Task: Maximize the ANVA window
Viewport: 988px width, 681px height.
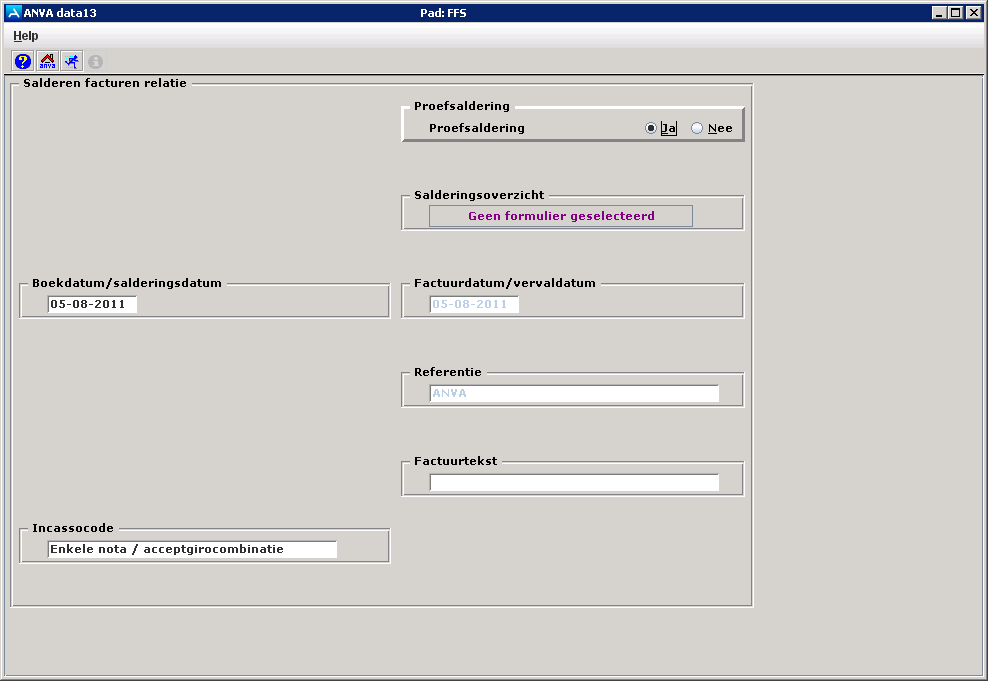Action: tap(956, 13)
